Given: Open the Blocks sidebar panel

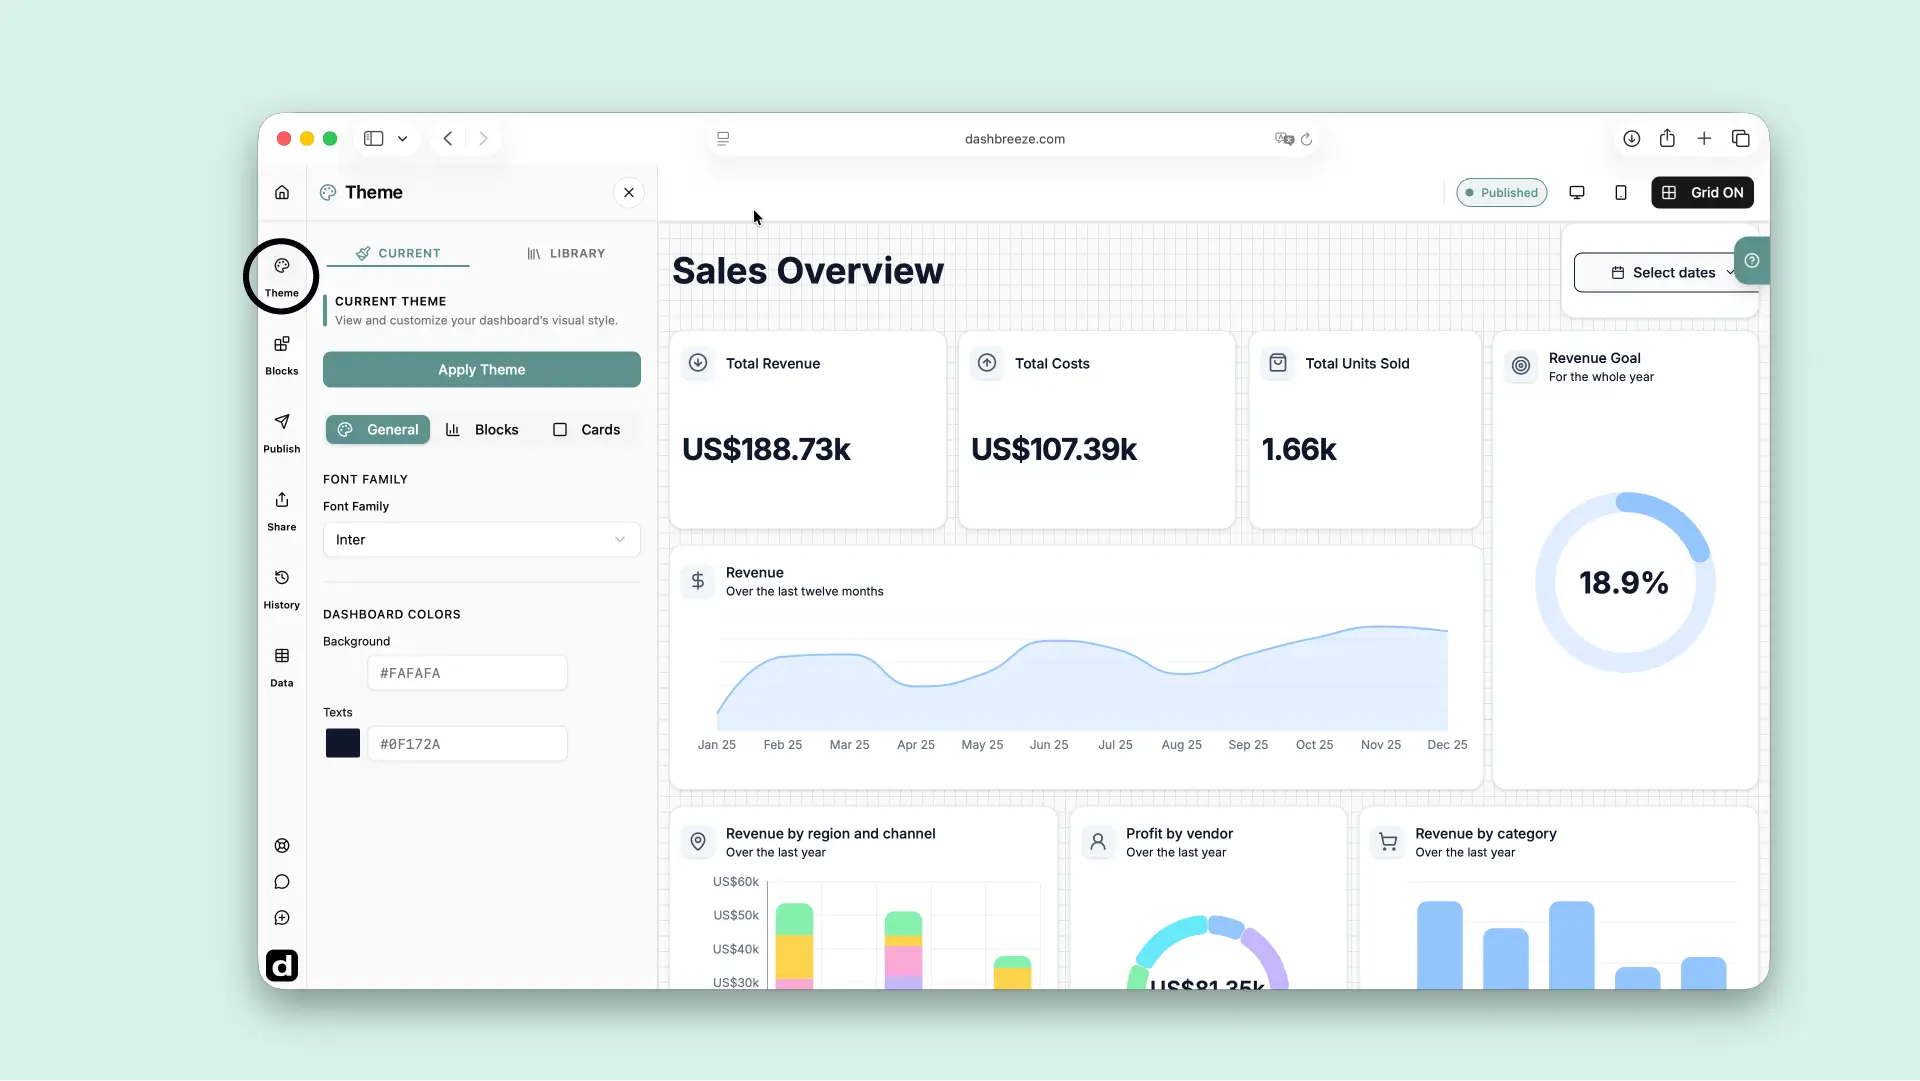Looking at the screenshot, I should pyautogui.click(x=282, y=355).
